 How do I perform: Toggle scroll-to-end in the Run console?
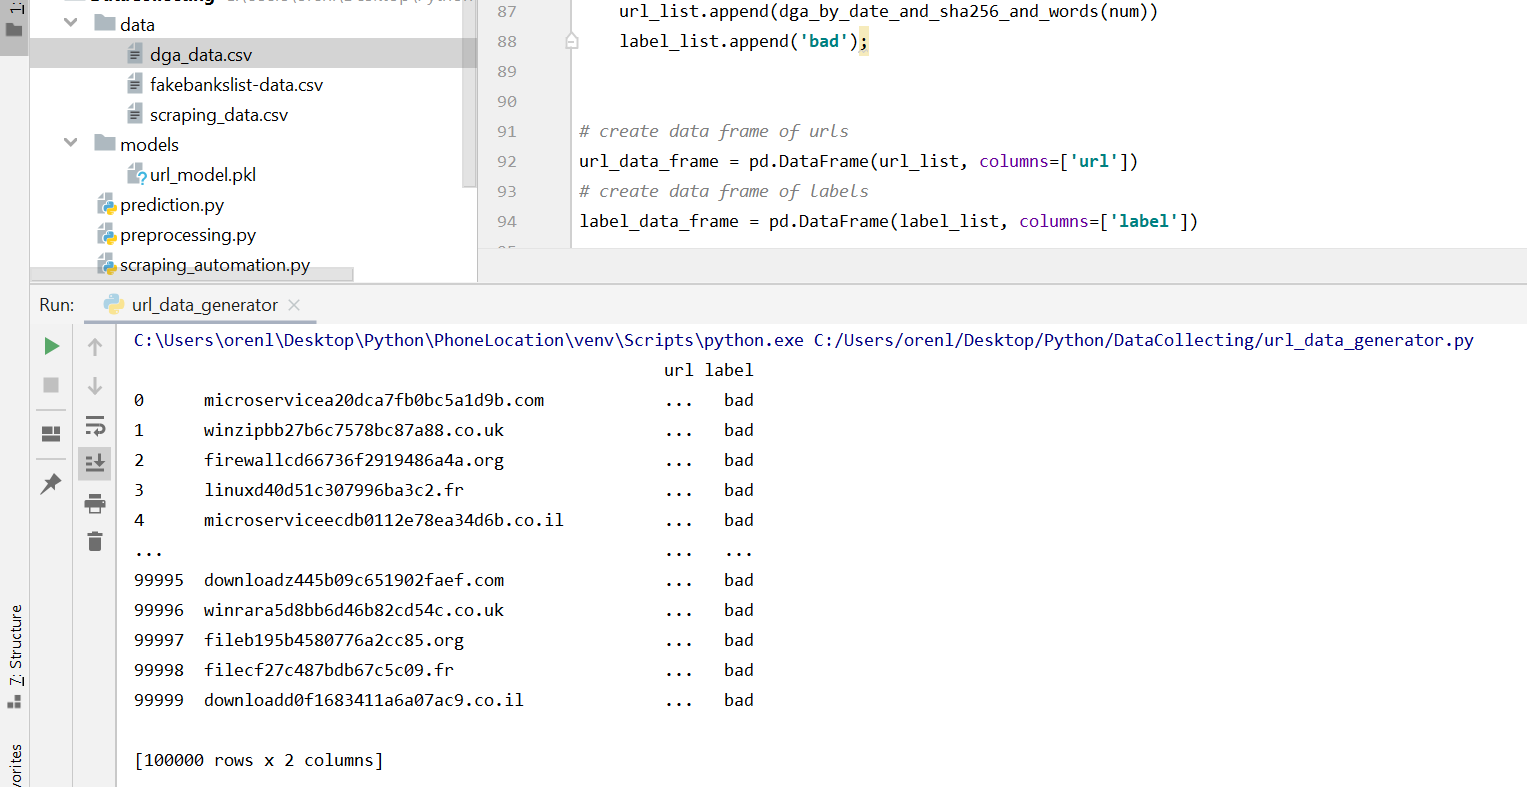95,463
